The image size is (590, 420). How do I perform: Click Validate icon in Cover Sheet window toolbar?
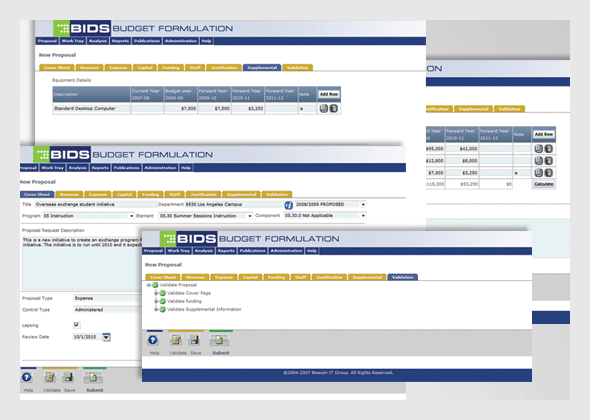[x=50, y=377]
